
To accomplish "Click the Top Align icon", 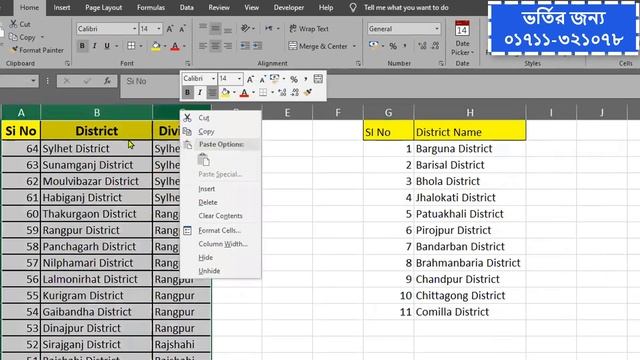I will 203,28.
